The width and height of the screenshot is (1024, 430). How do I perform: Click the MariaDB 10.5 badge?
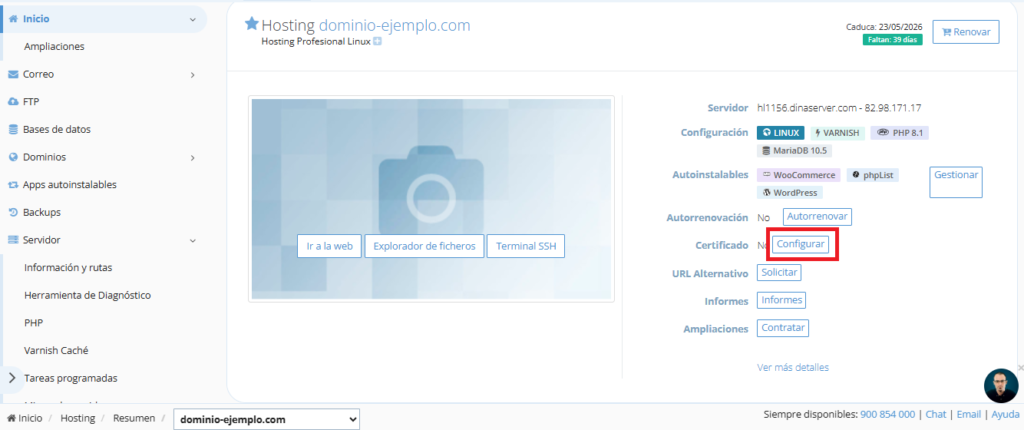pyautogui.click(x=794, y=151)
